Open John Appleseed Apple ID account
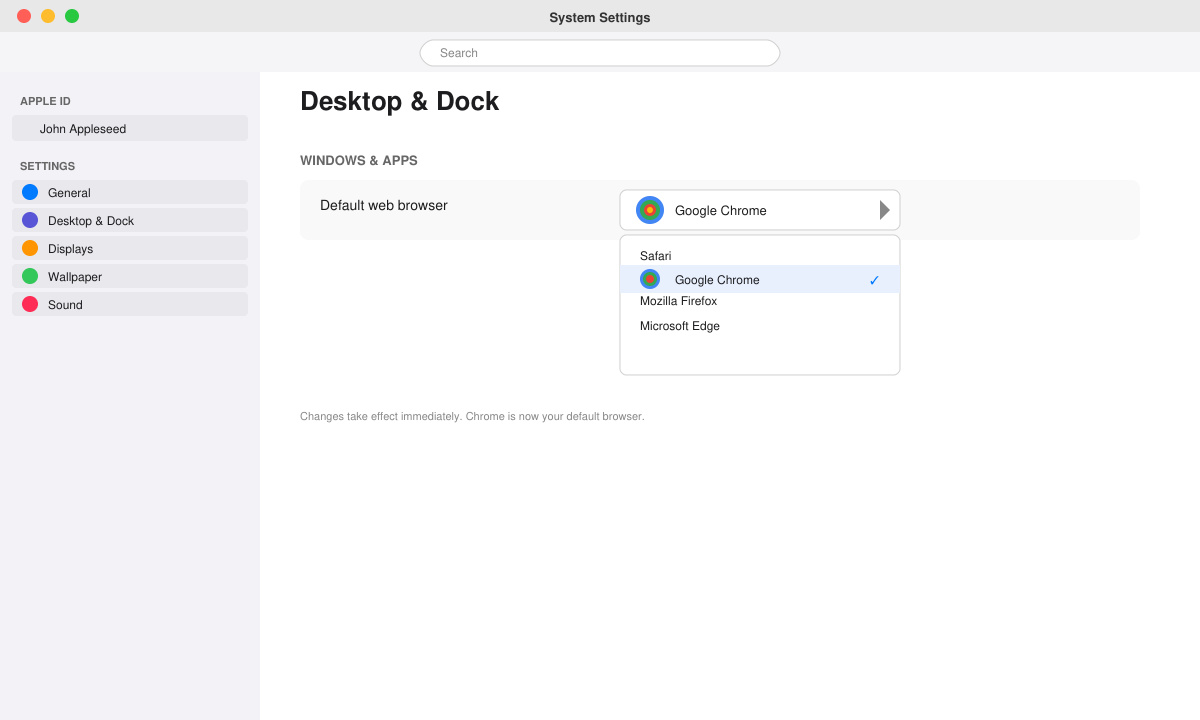Image resolution: width=1200 pixels, height=720 pixels. click(x=130, y=128)
